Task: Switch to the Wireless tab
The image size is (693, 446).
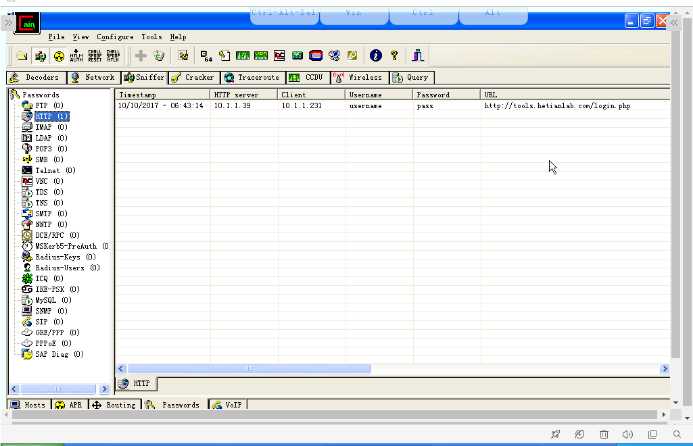Action: (x=359, y=77)
